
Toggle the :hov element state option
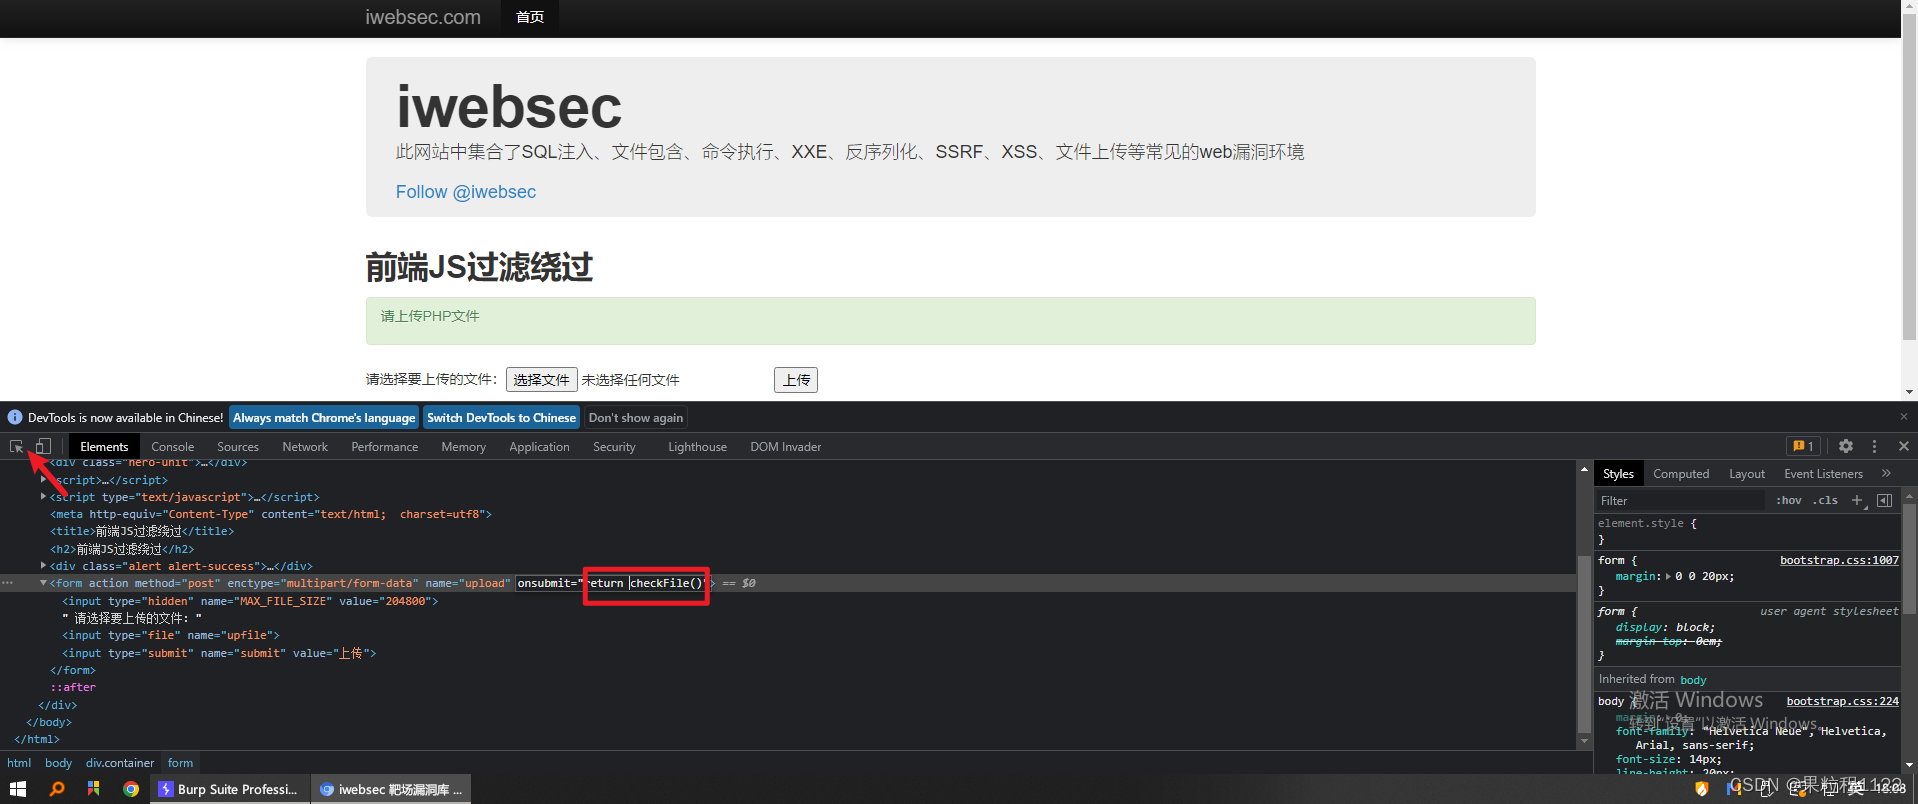tap(1789, 500)
